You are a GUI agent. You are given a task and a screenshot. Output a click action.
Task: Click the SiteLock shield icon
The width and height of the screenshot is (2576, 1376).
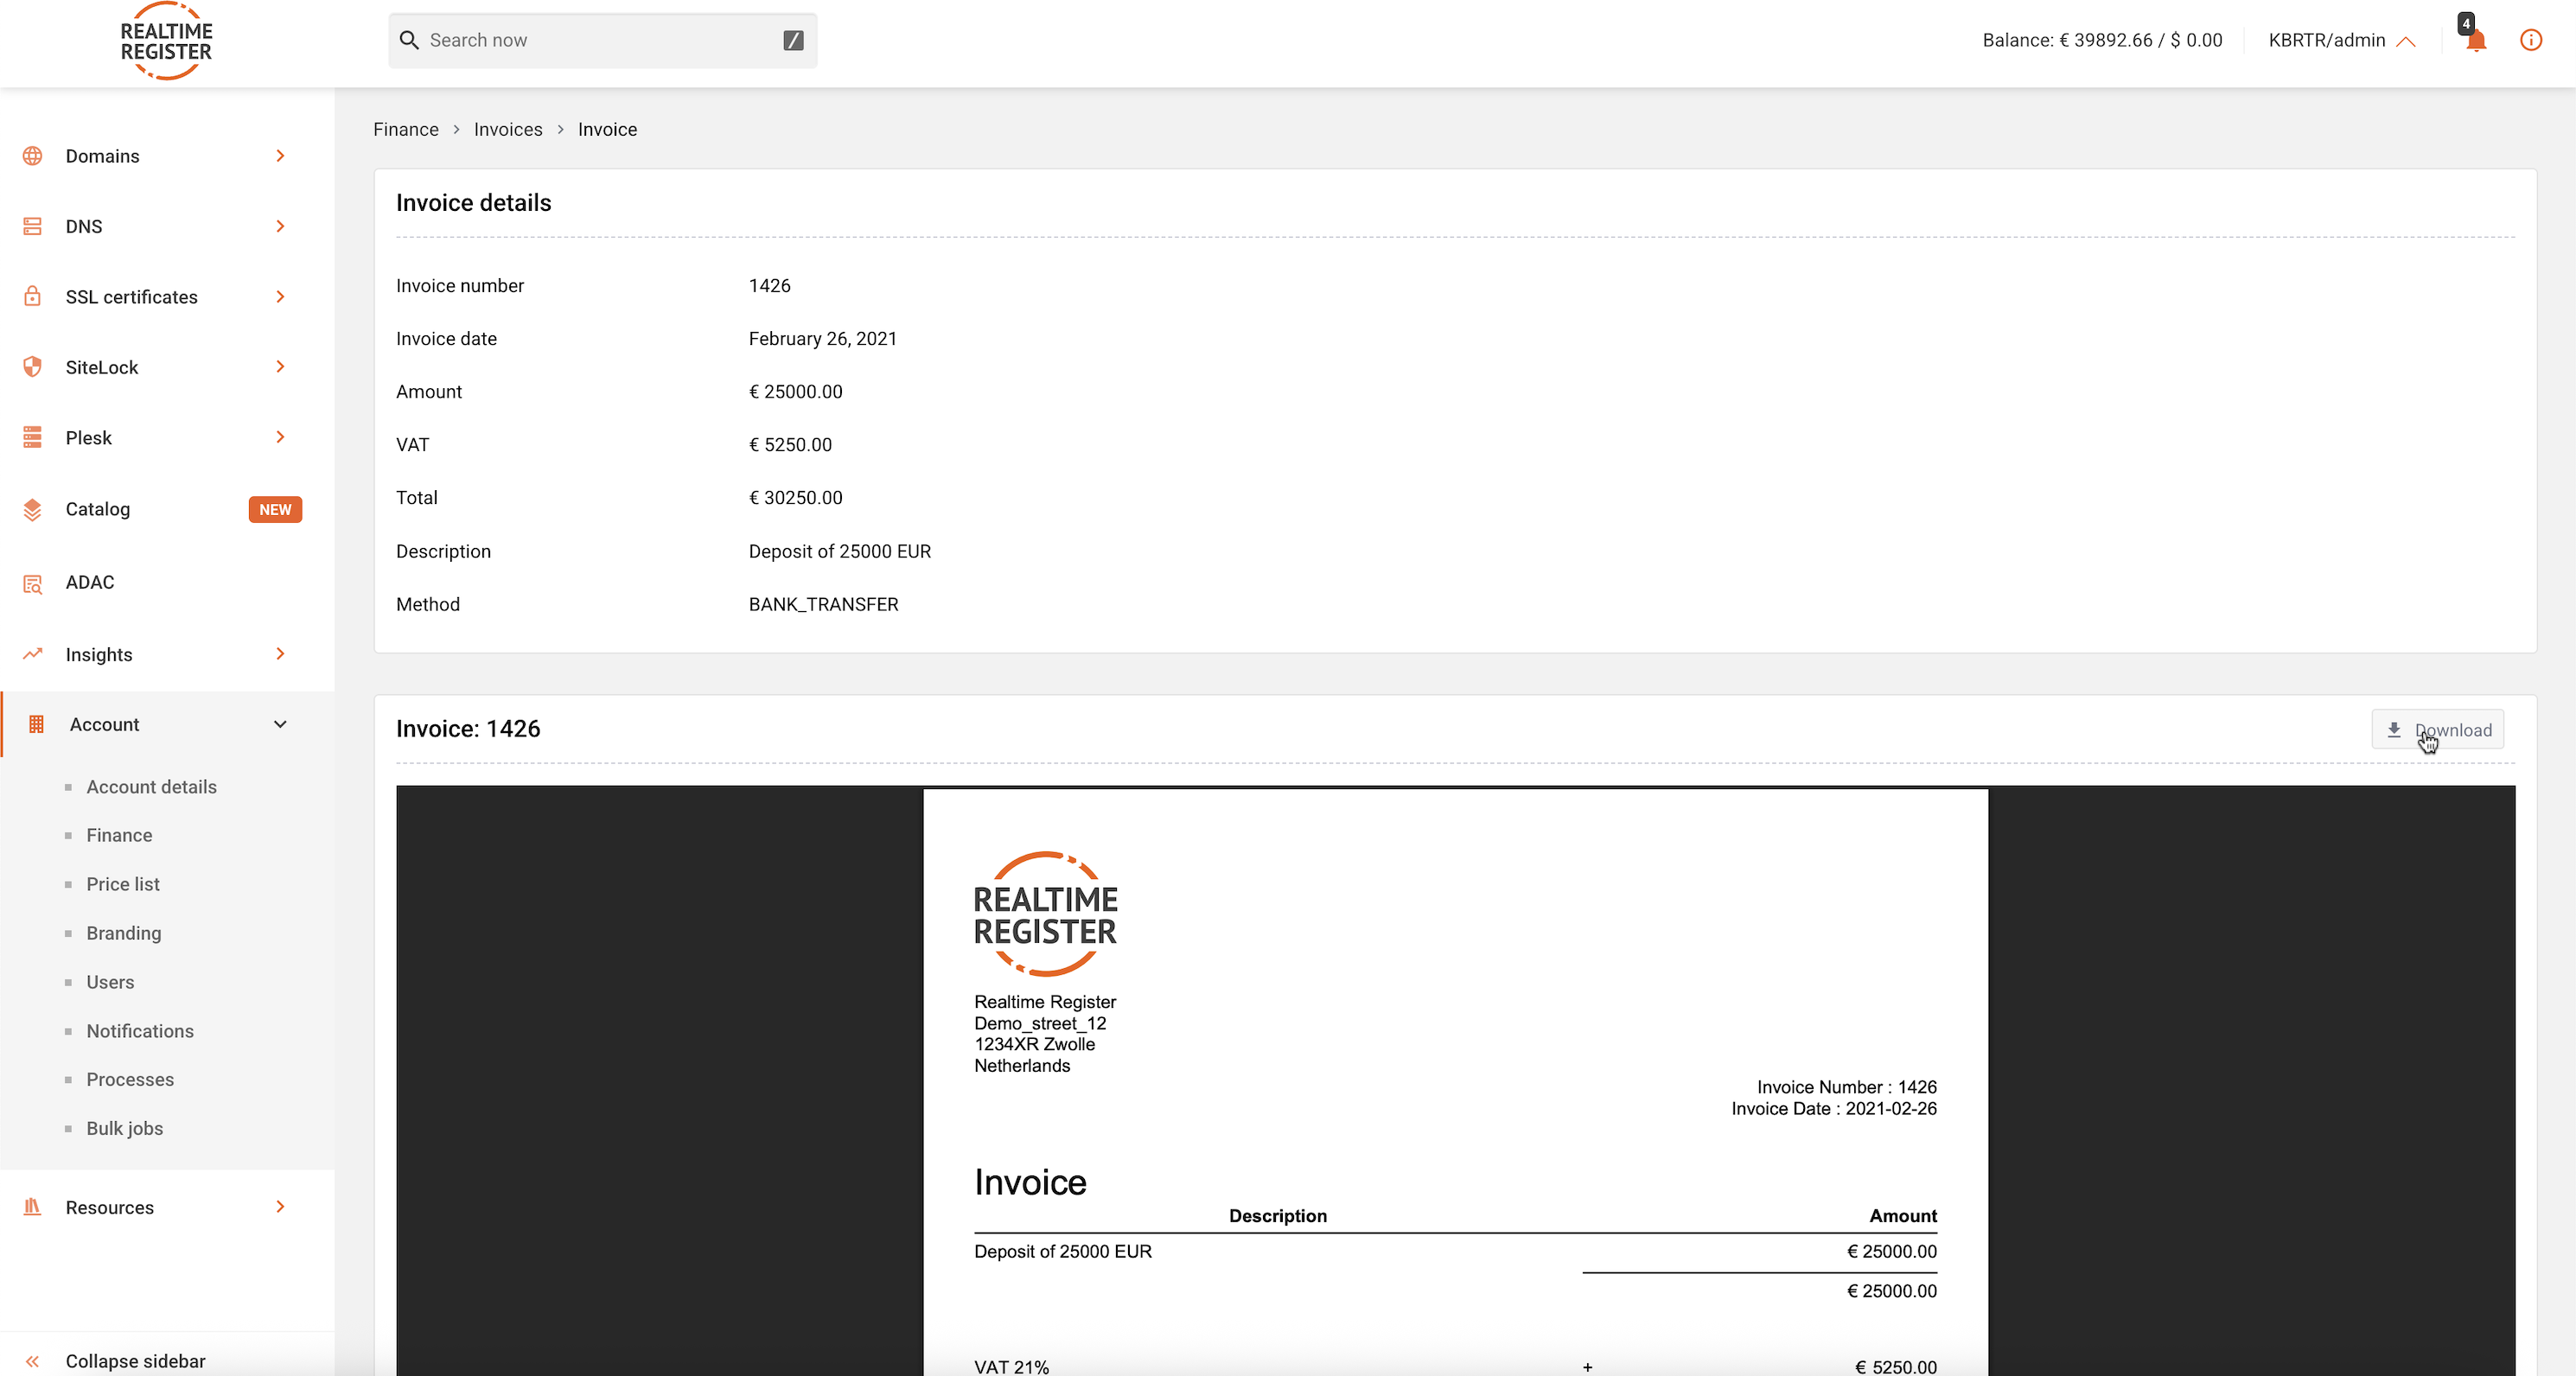point(32,367)
